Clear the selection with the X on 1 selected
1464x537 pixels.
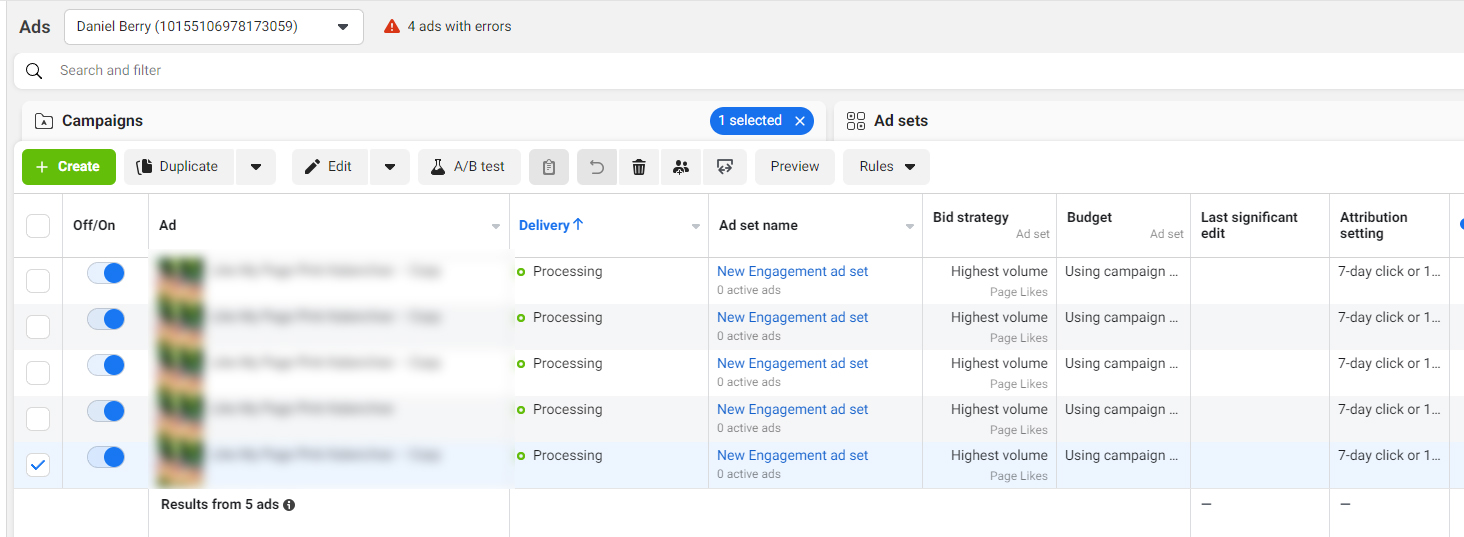pos(800,121)
